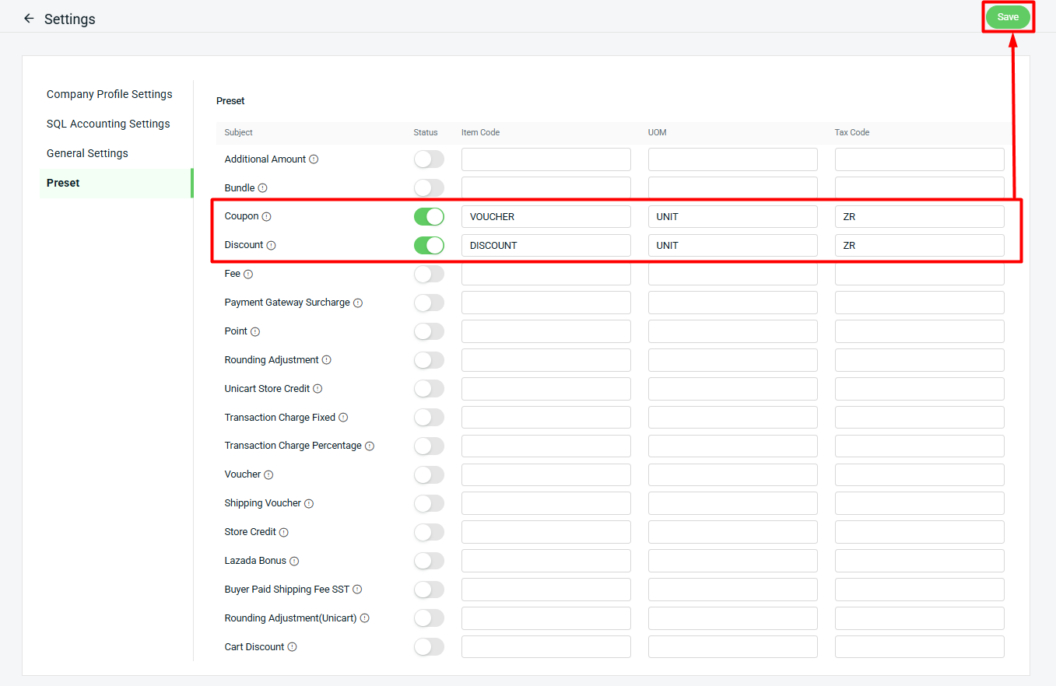Click the Coupon Item Code field containing VOUCHER
This screenshot has width=1056, height=686.
click(545, 217)
